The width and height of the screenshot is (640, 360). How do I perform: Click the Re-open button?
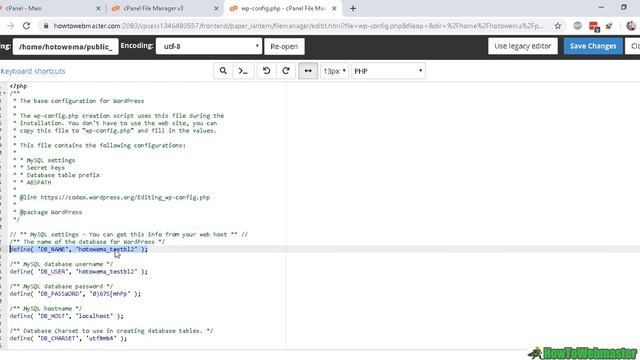click(284, 47)
